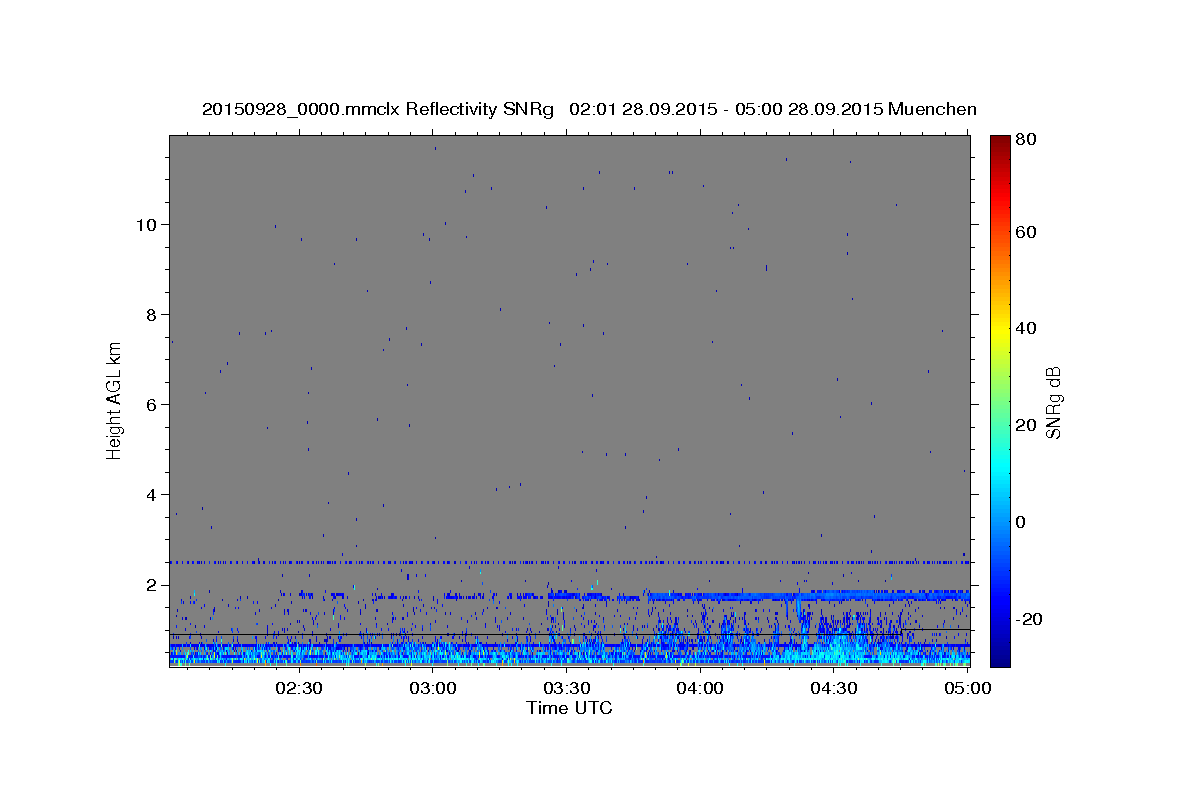Screen dimensions: 1200x800
Task: Click the 02:30 time axis tick label
Action: click(x=298, y=688)
